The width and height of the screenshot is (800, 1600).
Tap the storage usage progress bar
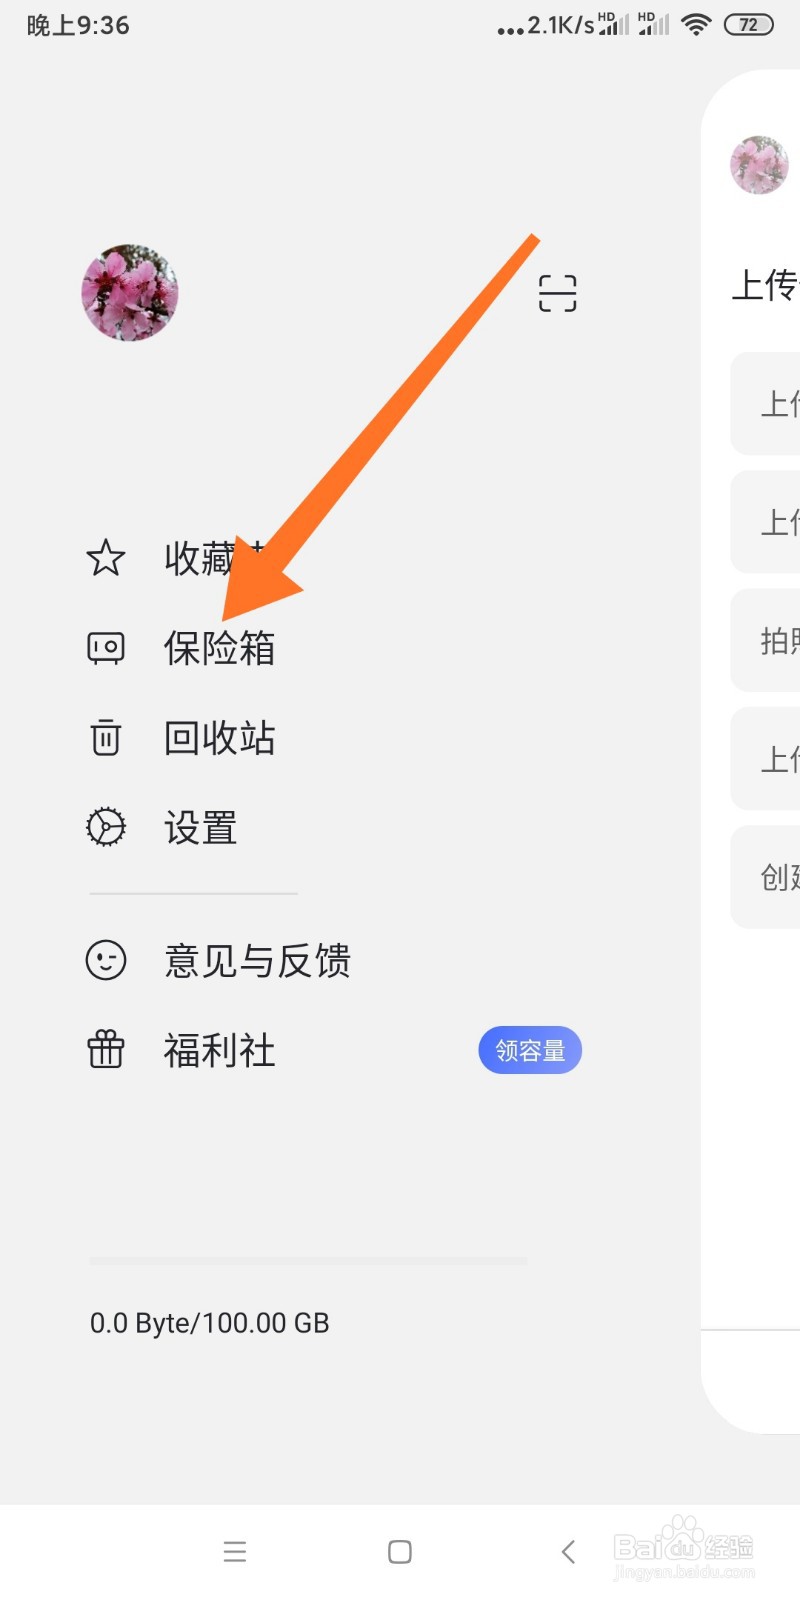point(308,1261)
